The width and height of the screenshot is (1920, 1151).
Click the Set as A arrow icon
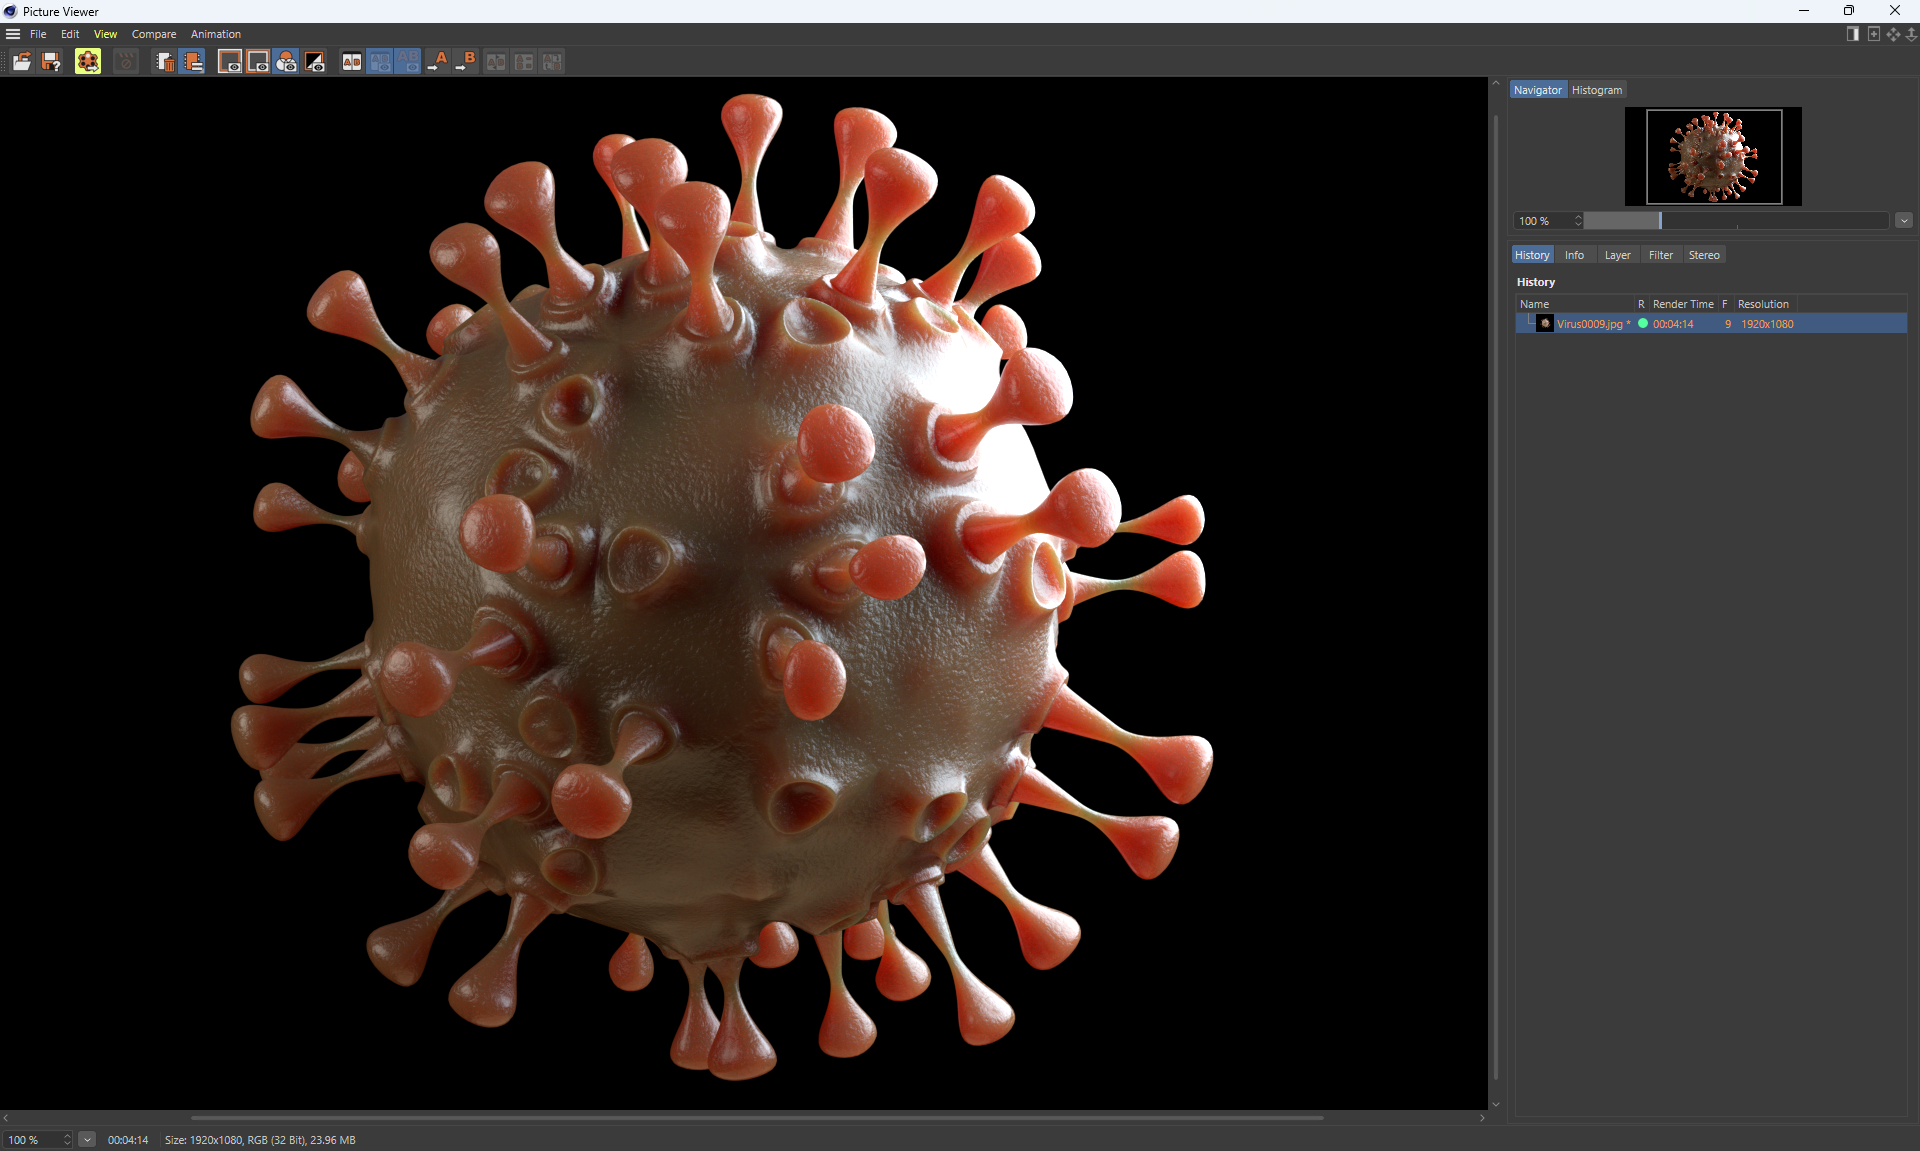point(438,62)
